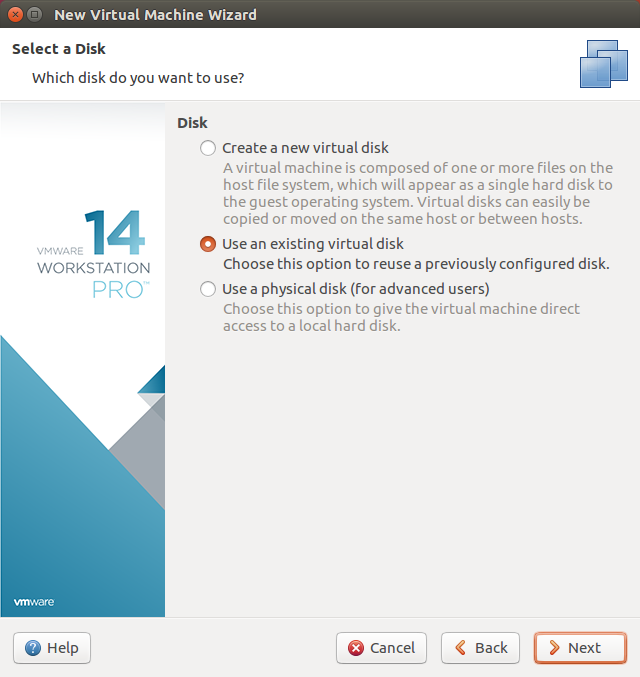Click the Workstation PRO branding text

(94, 279)
